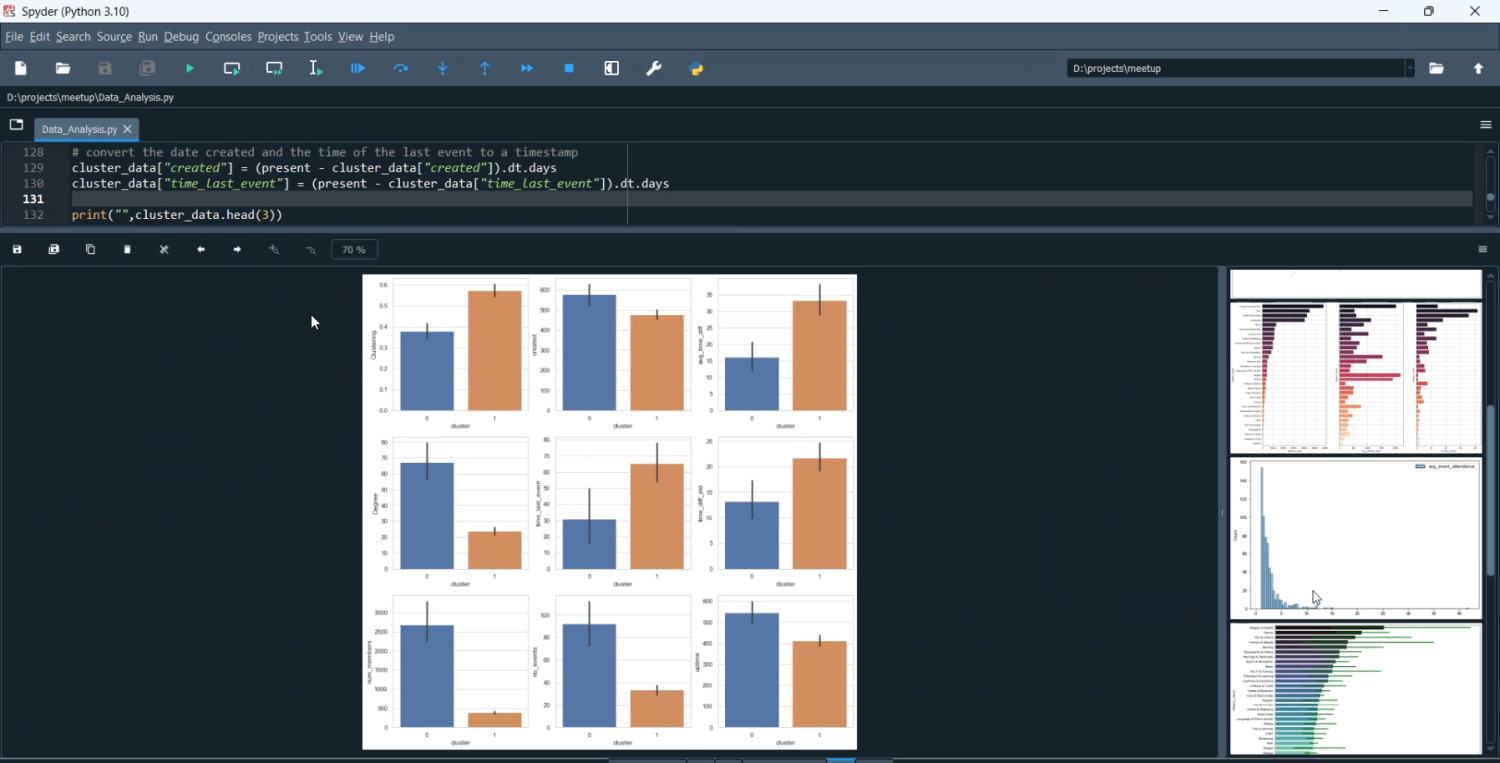This screenshot has width=1500, height=763.
Task: Open Preferences with the wrench icon
Action: click(654, 69)
